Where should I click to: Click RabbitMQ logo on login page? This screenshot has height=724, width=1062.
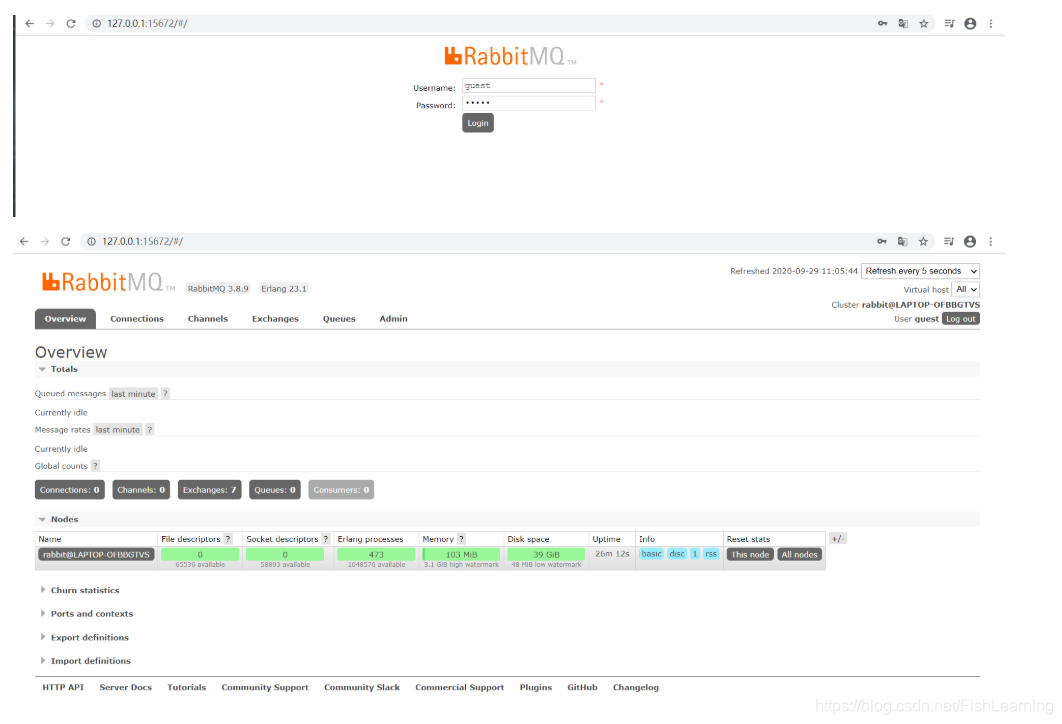coord(510,56)
